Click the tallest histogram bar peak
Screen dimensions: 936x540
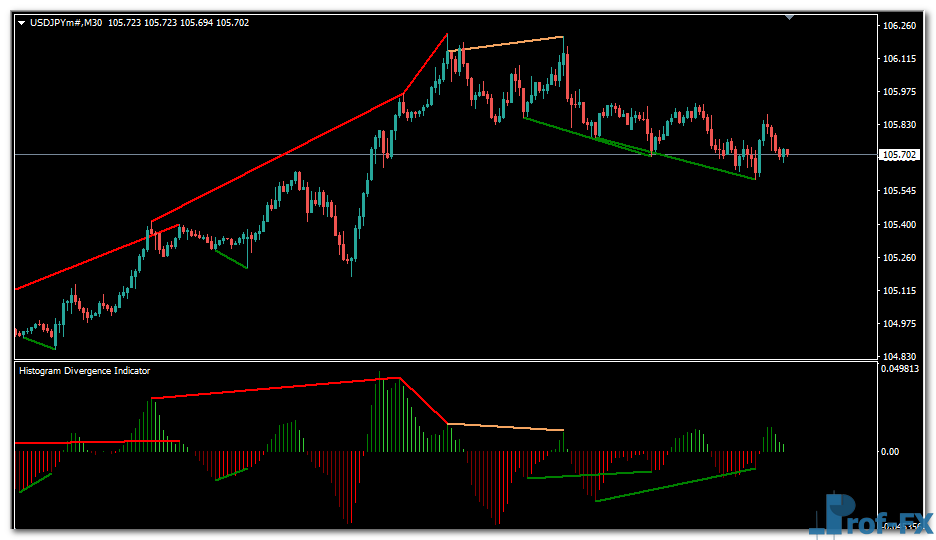382,378
